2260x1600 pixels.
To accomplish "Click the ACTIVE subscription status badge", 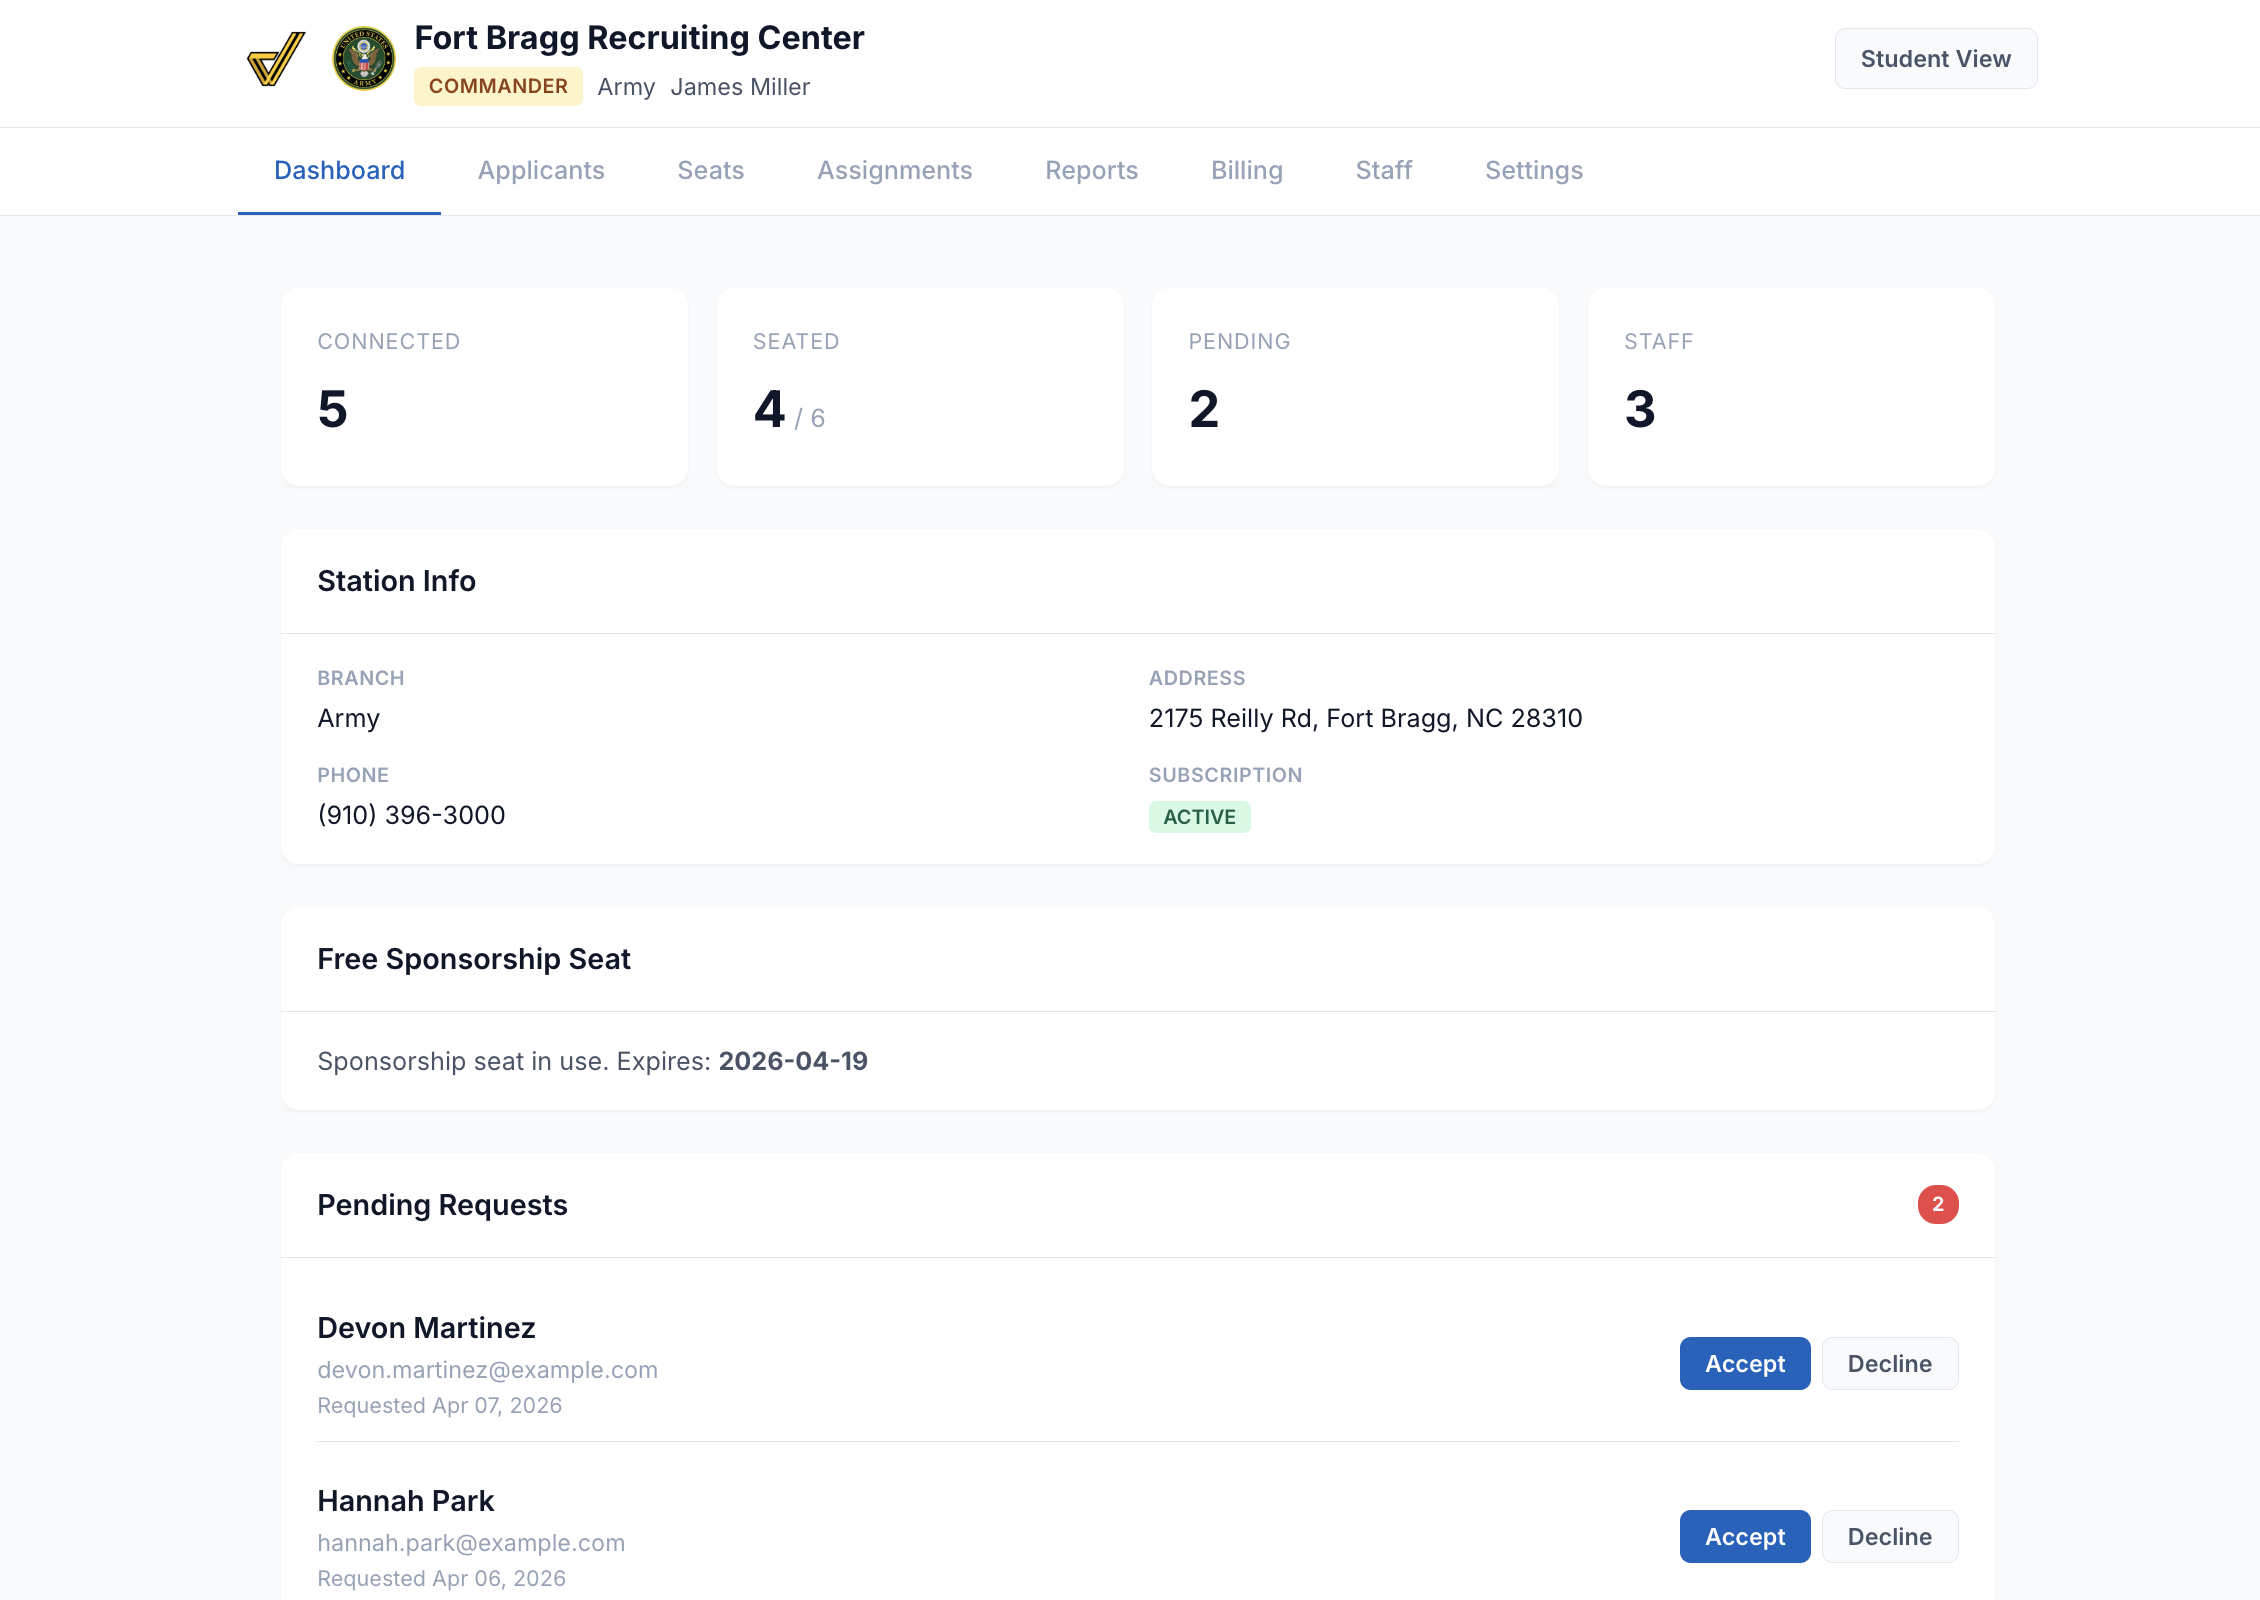I will pos(1199,816).
